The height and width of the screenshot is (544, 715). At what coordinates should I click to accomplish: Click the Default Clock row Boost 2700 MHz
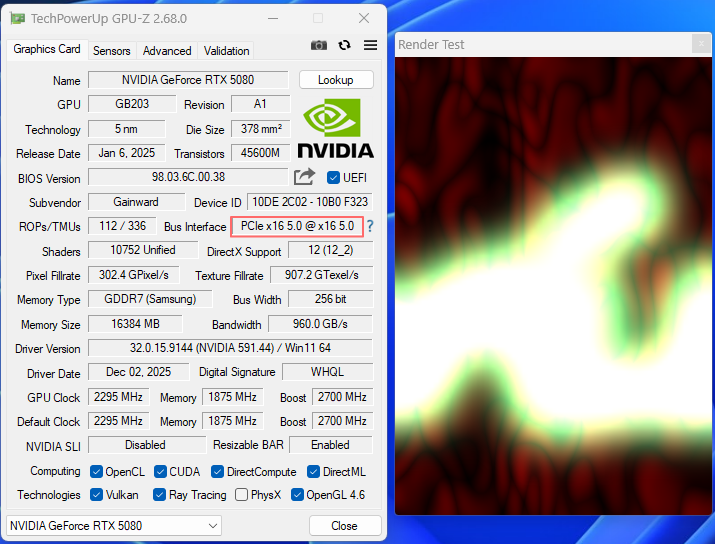(x=342, y=421)
